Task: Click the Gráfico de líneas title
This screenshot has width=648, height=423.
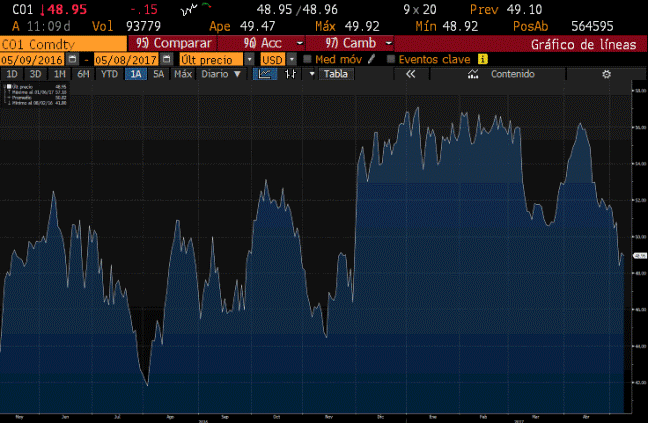Action: 583,44
